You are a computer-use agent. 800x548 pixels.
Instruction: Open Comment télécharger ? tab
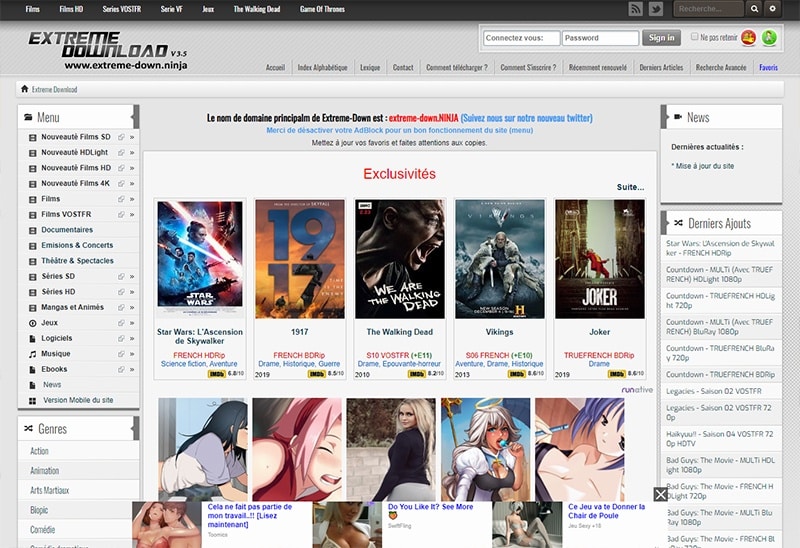[x=457, y=67]
